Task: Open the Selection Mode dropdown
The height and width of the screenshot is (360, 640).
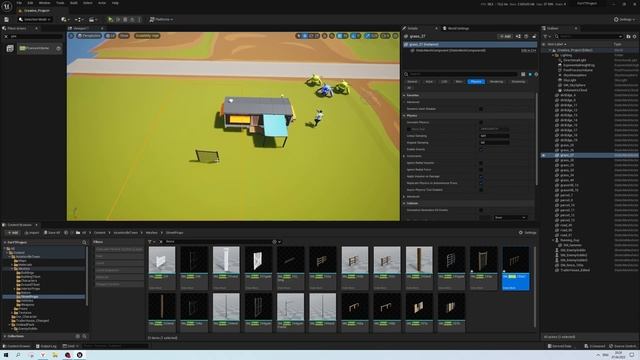Action: coord(34,19)
